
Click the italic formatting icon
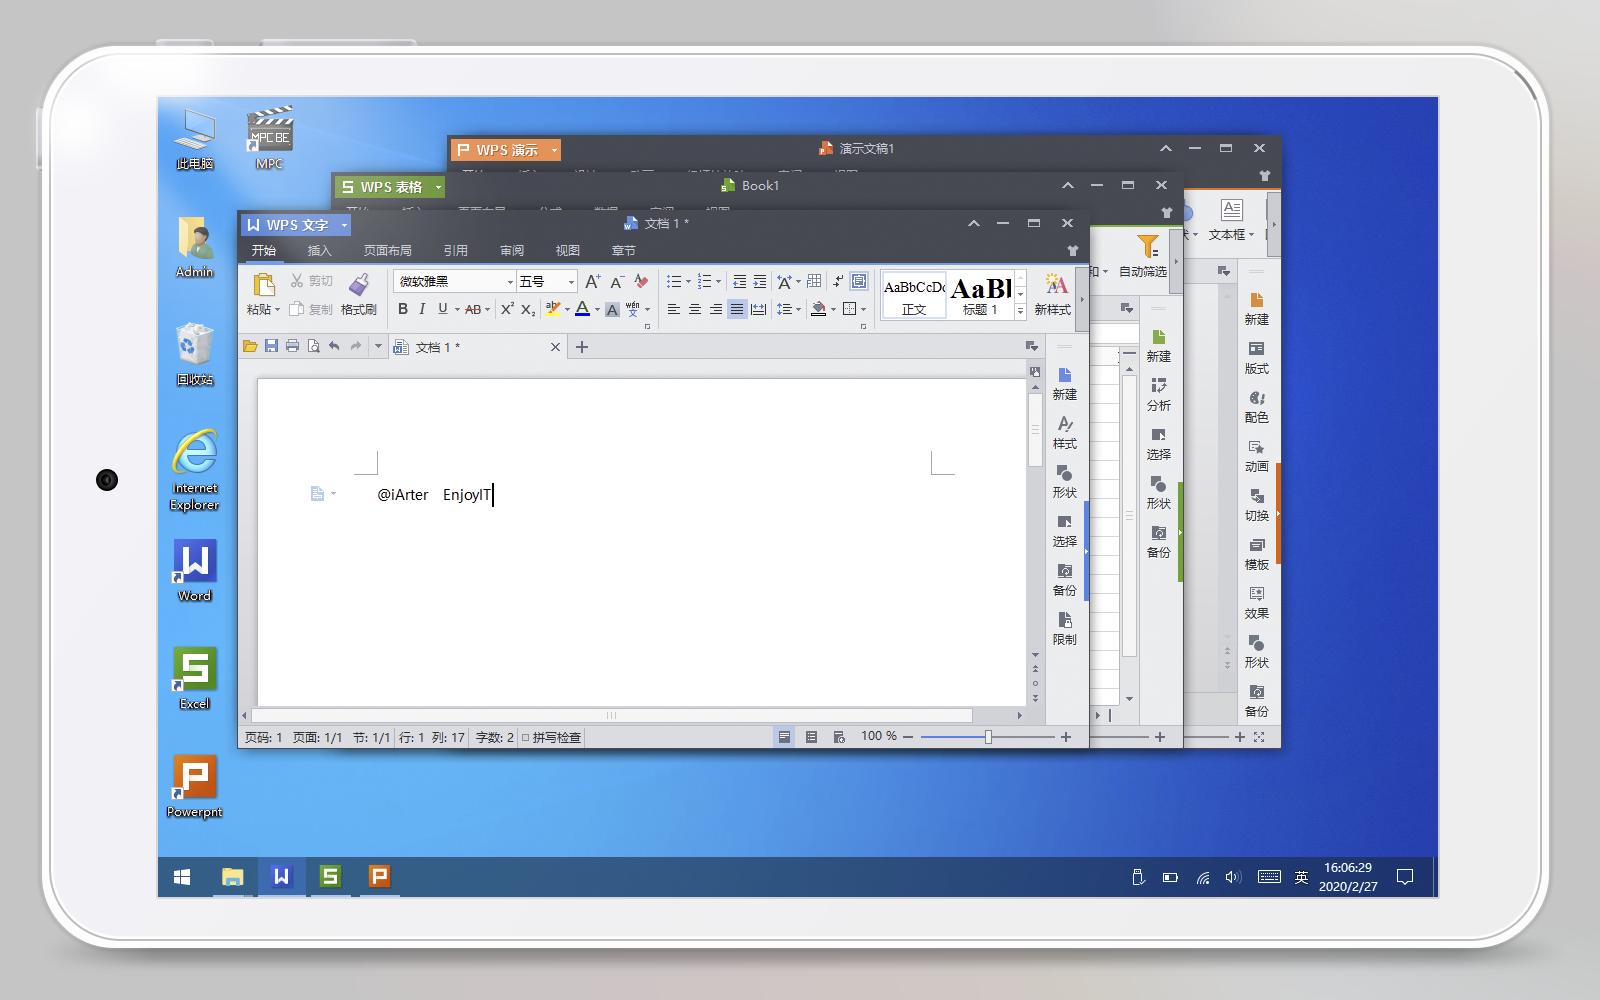(422, 309)
